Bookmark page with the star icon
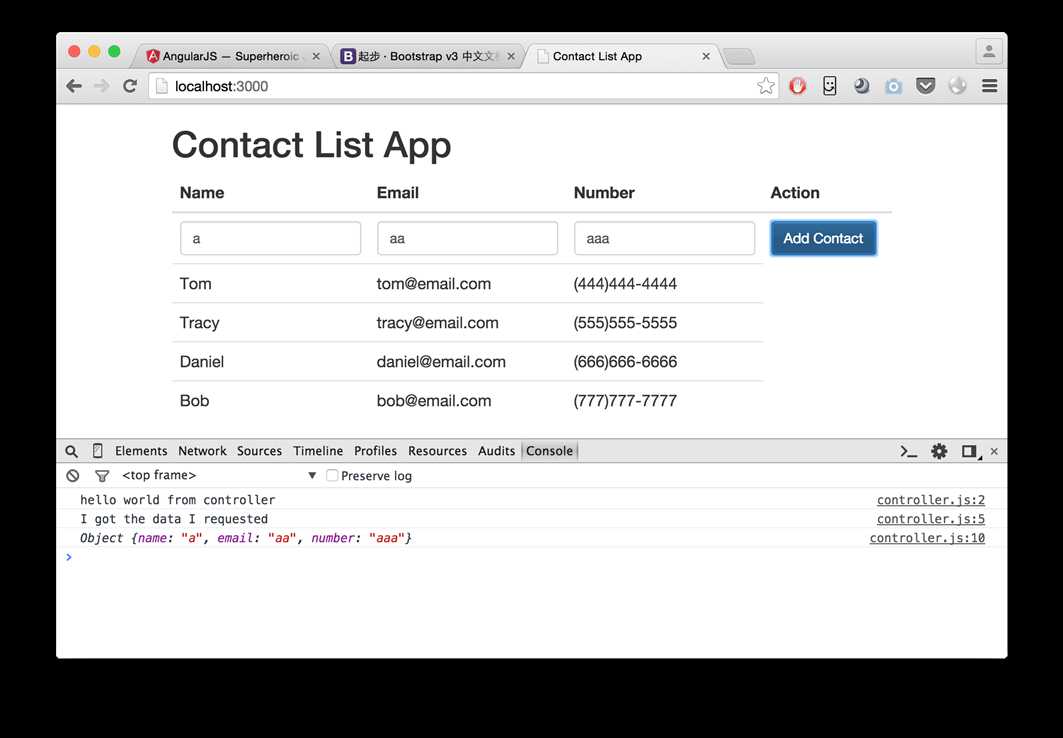Screen dimensions: 1063x738 765,86
